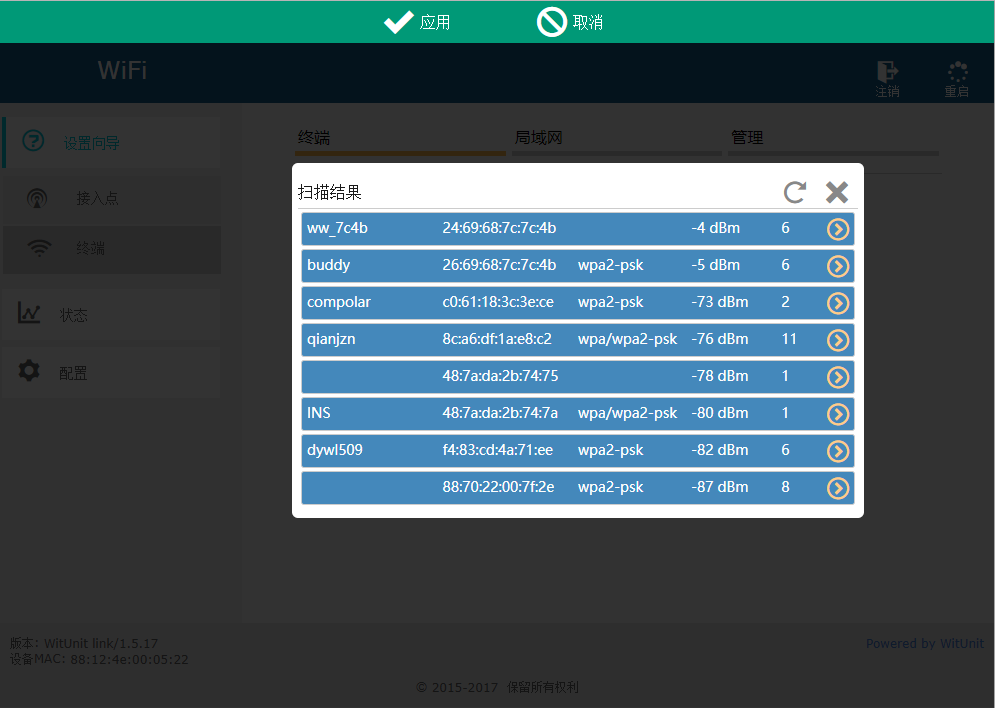
Task: Click the 扫描结果 dialog title
Action: tap(329, 192)
